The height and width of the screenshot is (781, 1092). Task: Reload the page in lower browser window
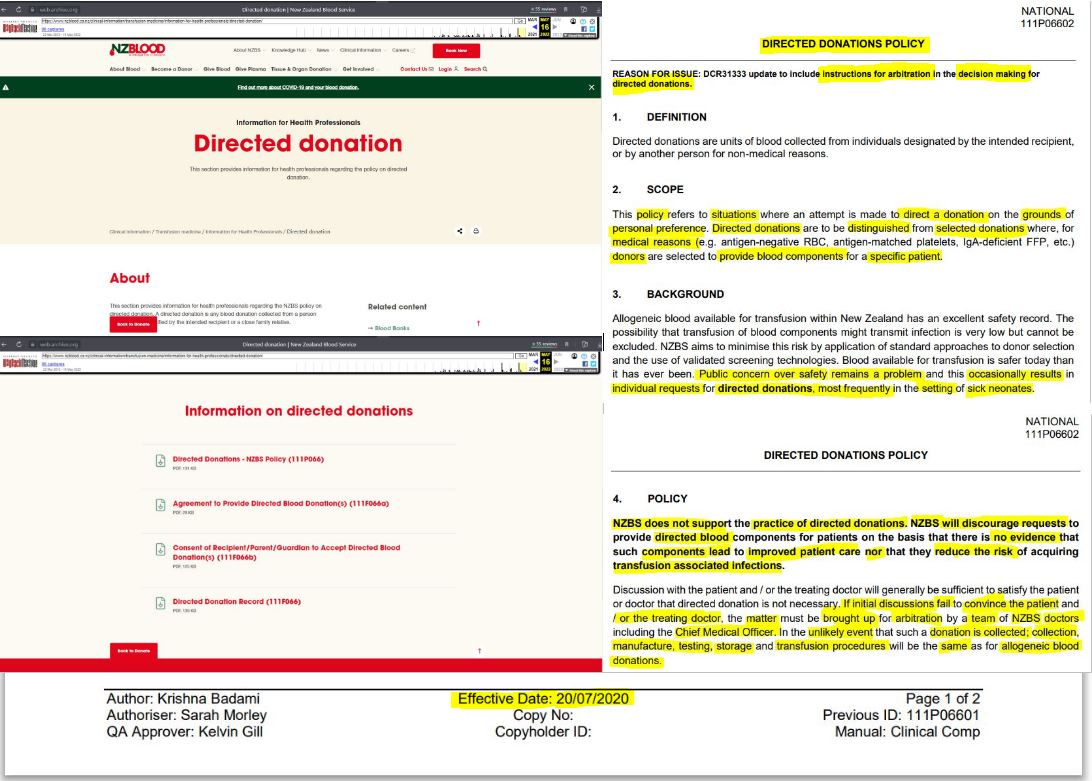[x=18, y=344]
